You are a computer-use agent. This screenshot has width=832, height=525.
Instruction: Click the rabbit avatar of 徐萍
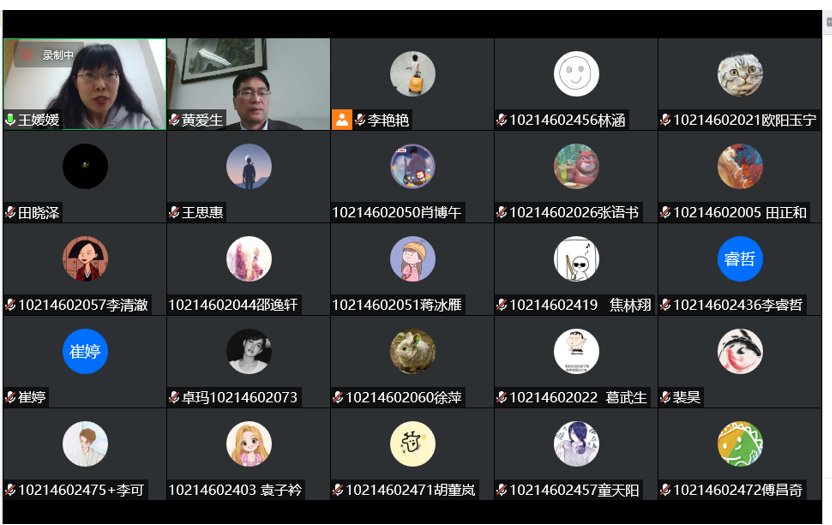point(413,351)
